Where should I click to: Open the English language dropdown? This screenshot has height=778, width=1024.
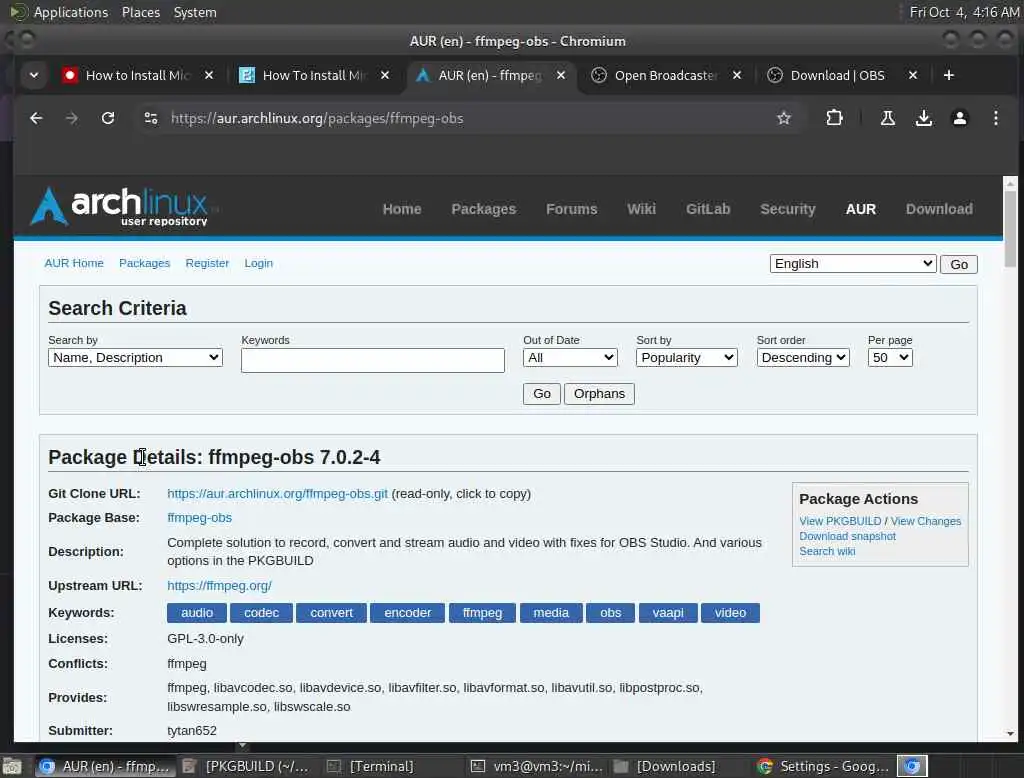[x=852, y=264]
